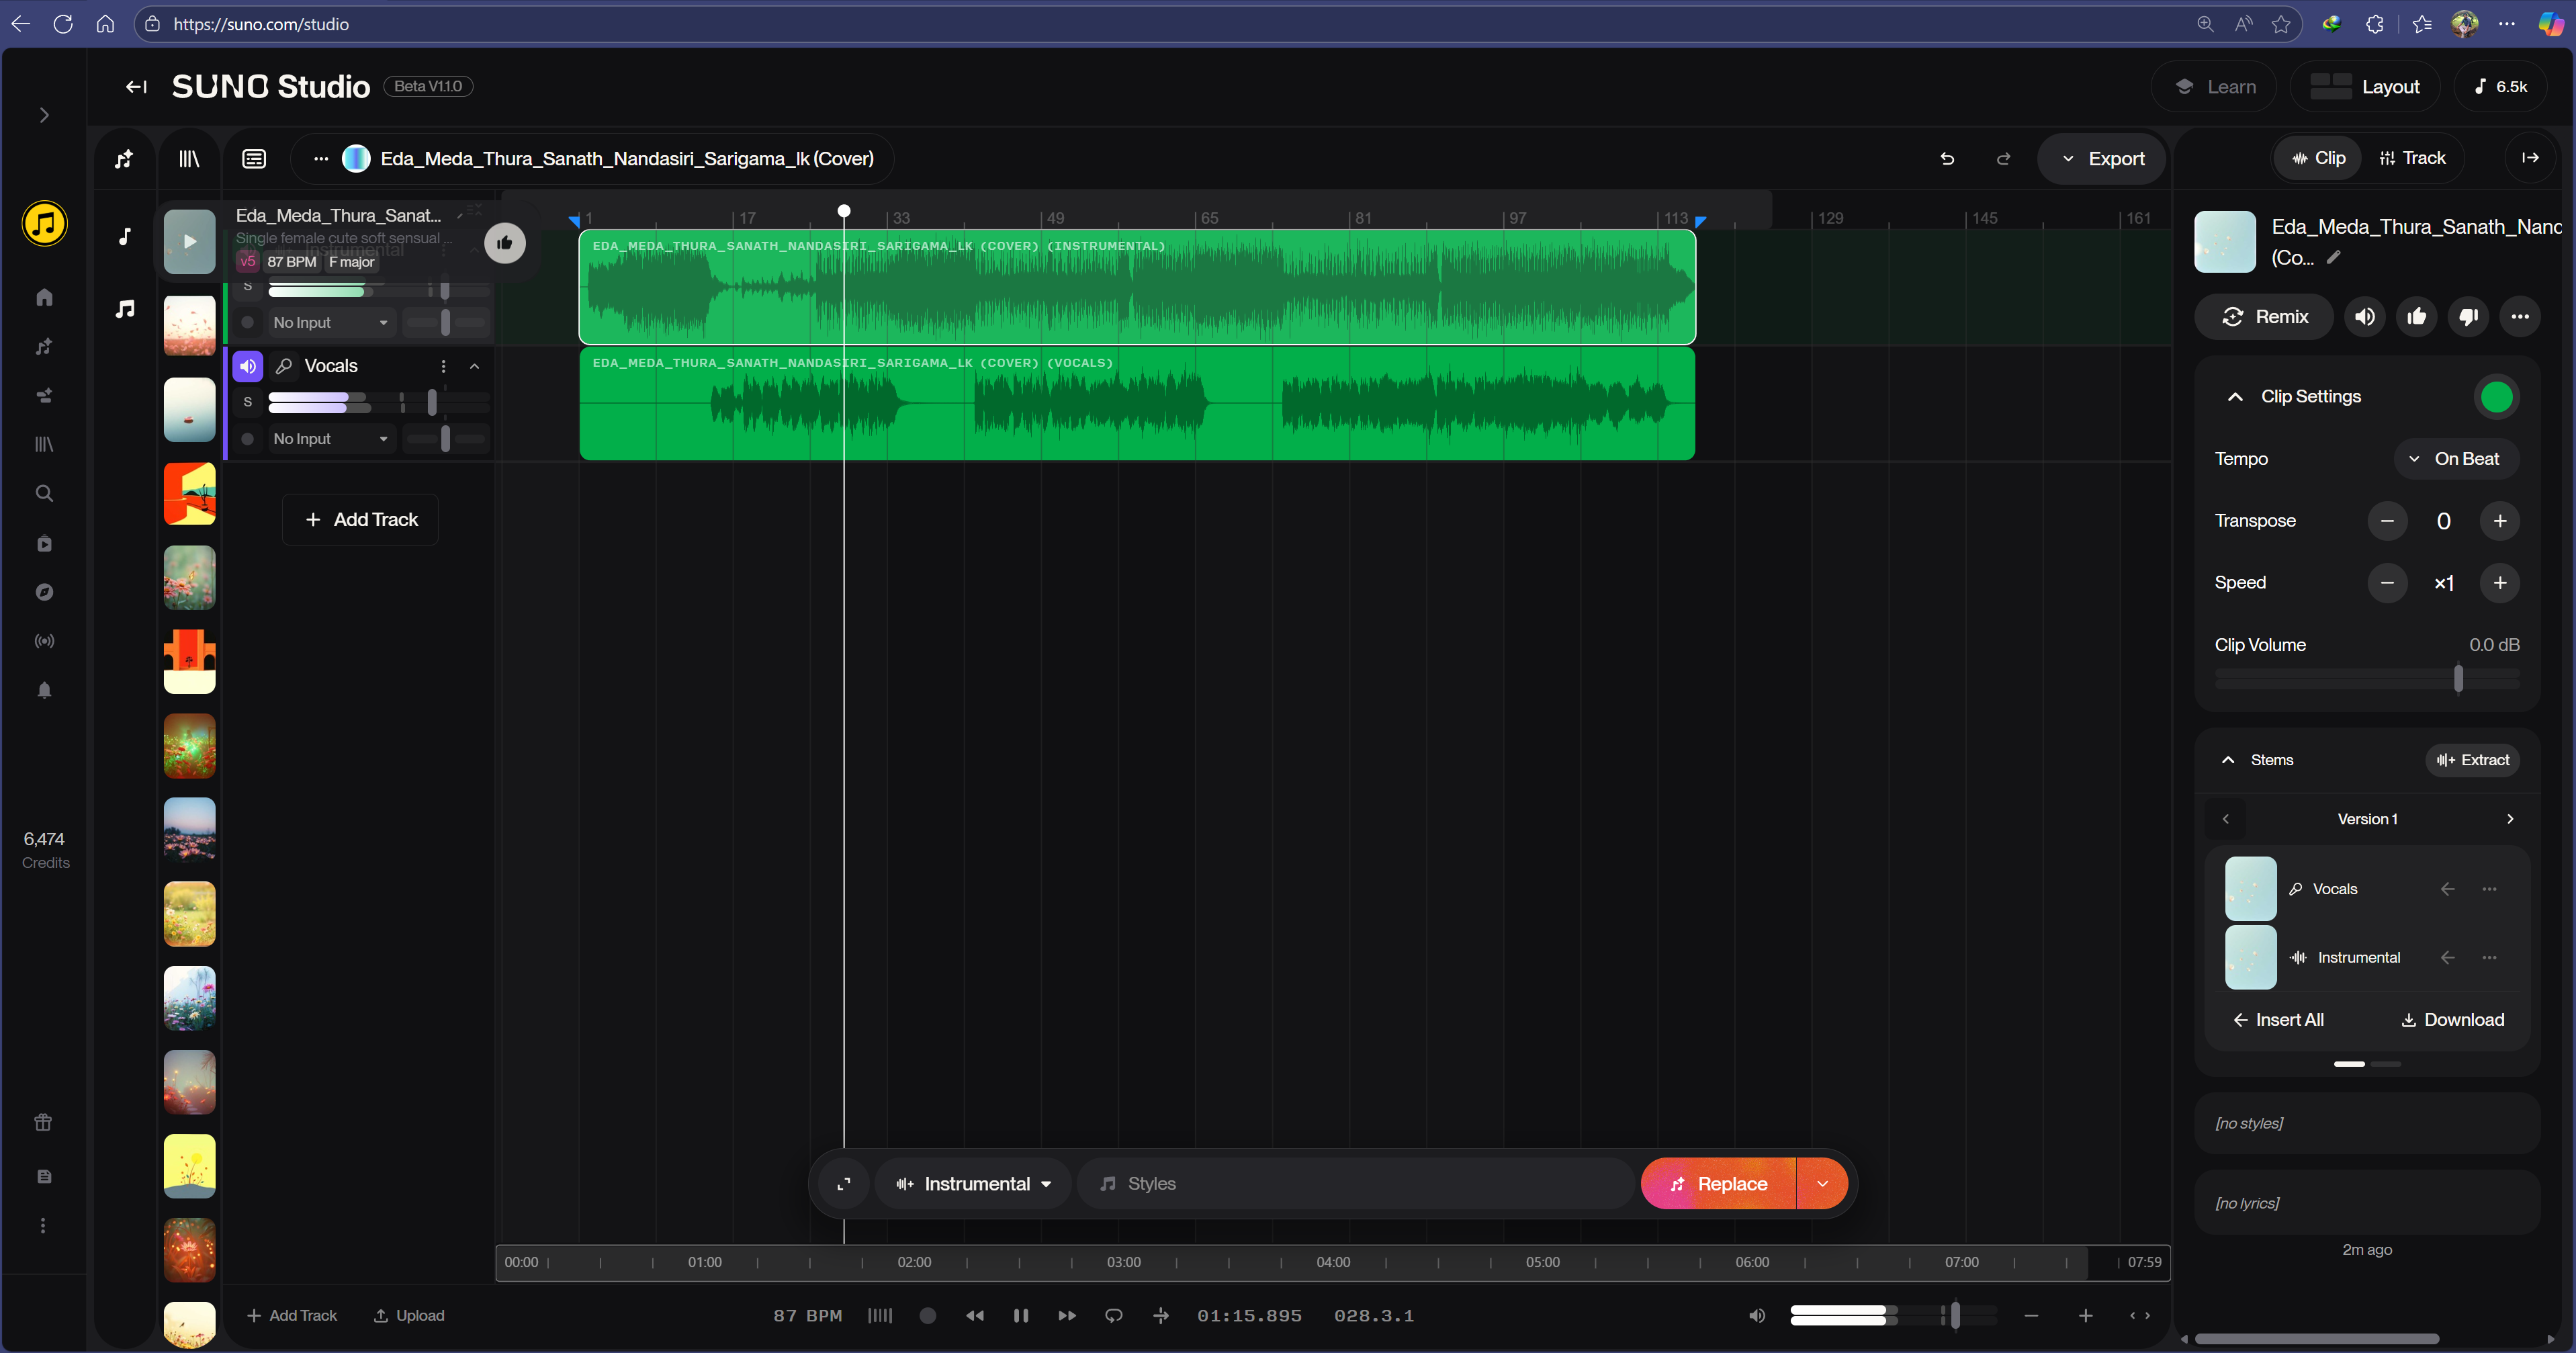
Task: Open the project three-dot menu
Action: click(320, 159)
